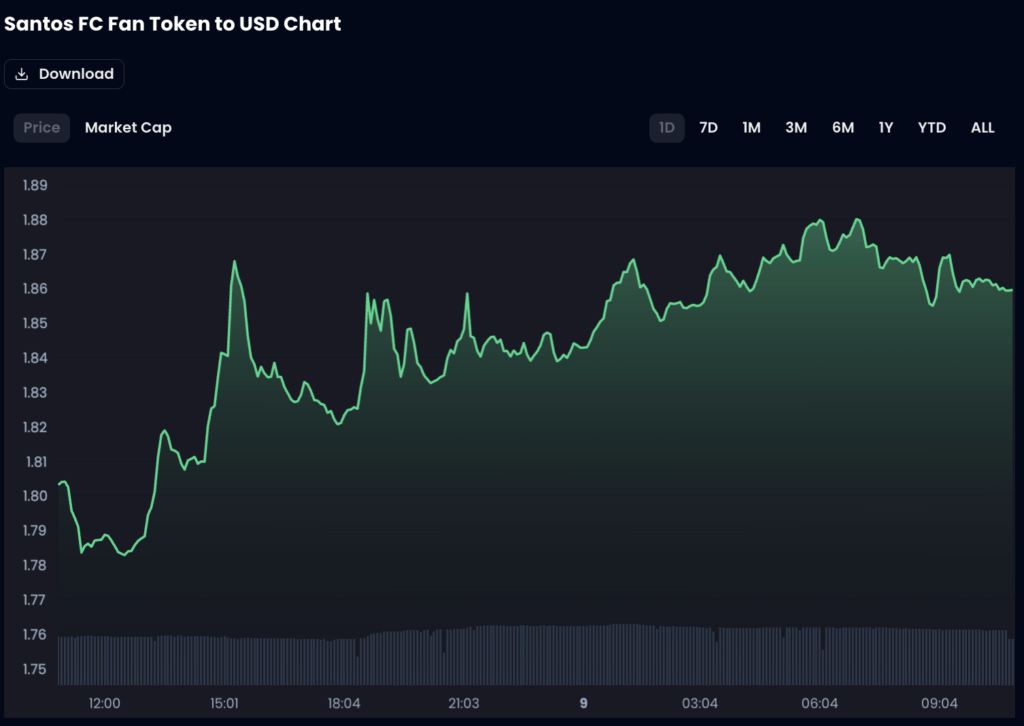Pick the YTD range button
This screenshot has width=1024, height=726.
[x=932, y=128]
